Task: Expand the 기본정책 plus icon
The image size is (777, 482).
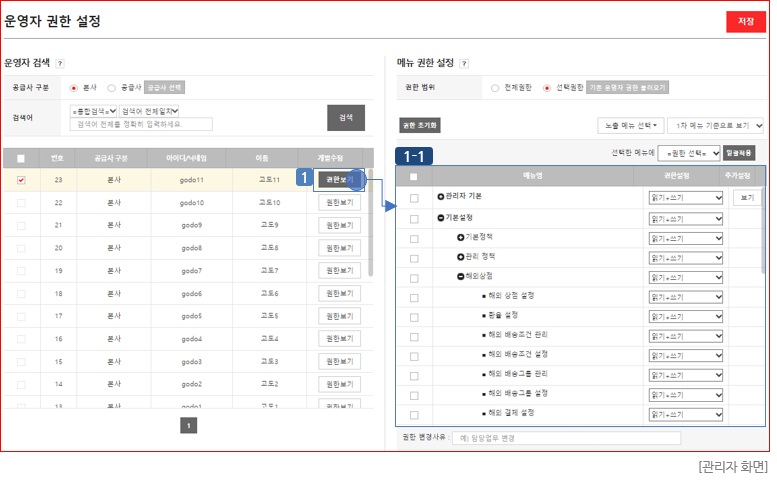Action: [x=461, y=237]
